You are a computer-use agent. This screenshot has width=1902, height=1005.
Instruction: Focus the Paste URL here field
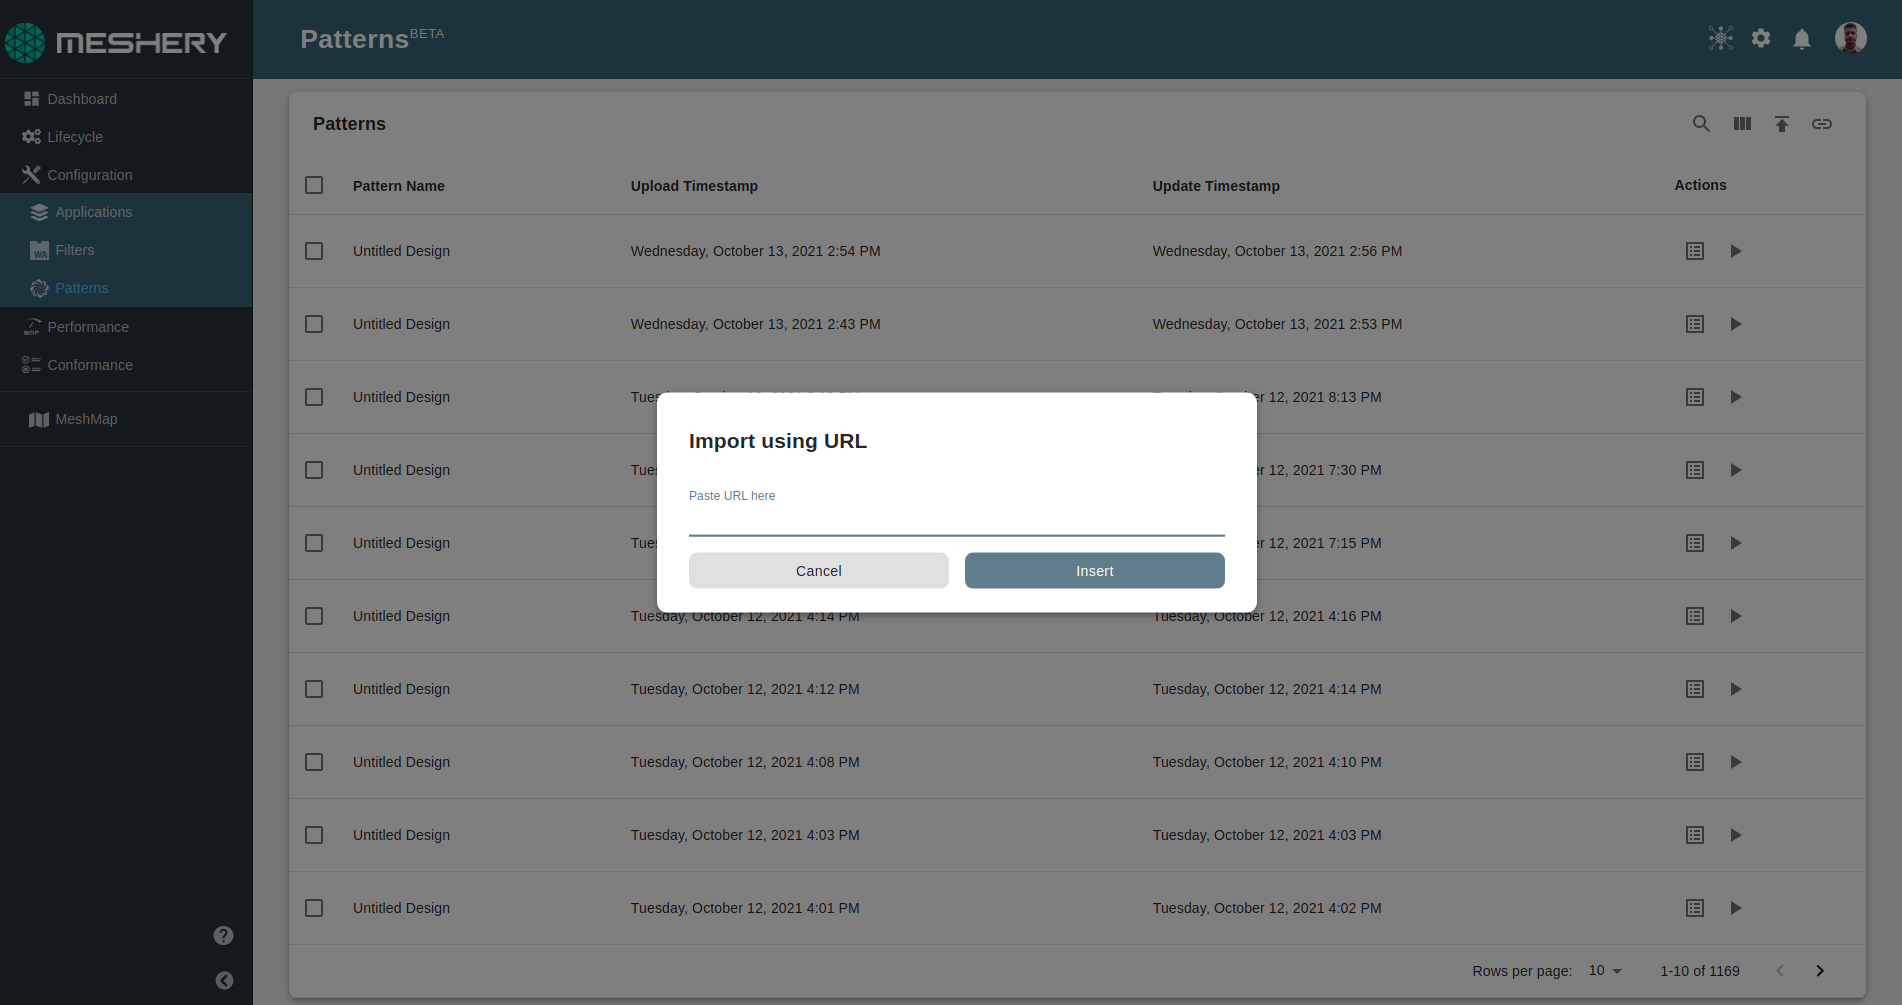coord(957,520)
